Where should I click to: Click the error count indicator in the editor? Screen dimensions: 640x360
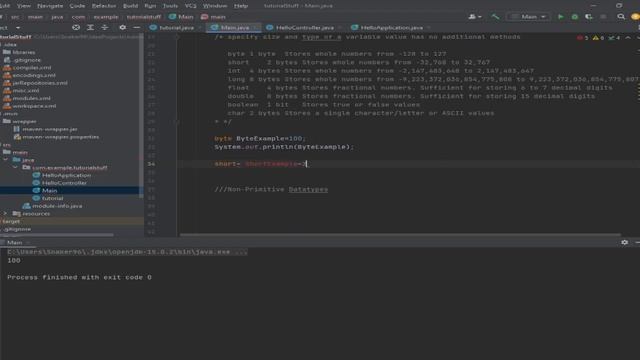pyautogui.click(x=582, y=38)
